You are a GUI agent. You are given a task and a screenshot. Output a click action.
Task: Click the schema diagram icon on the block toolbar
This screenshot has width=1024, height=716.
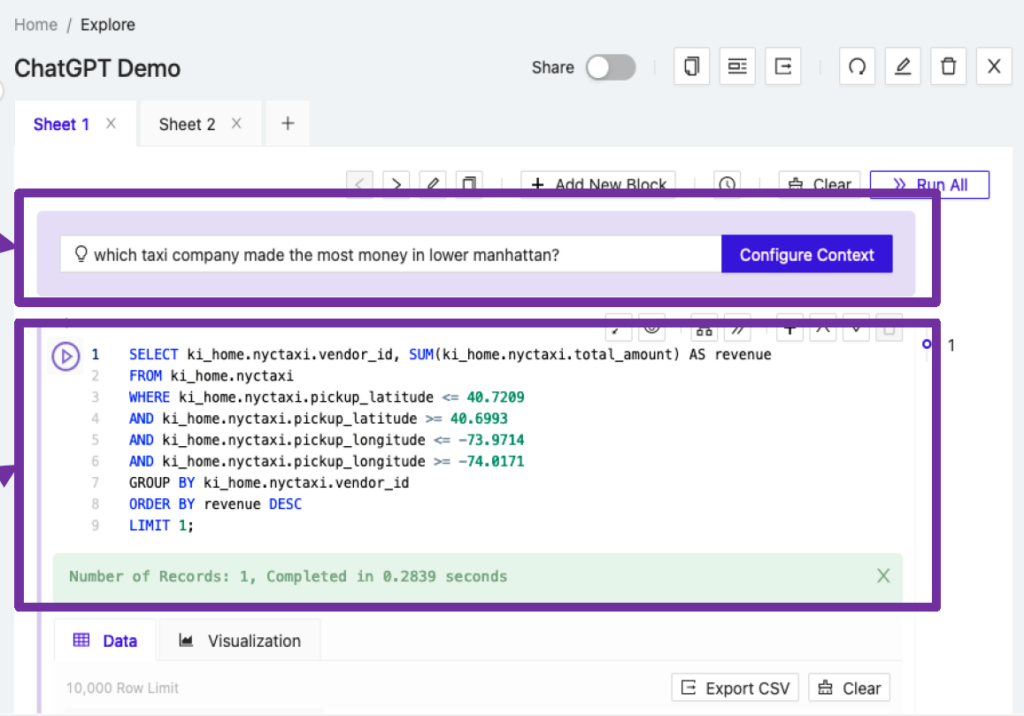click(x=703, y=327)
